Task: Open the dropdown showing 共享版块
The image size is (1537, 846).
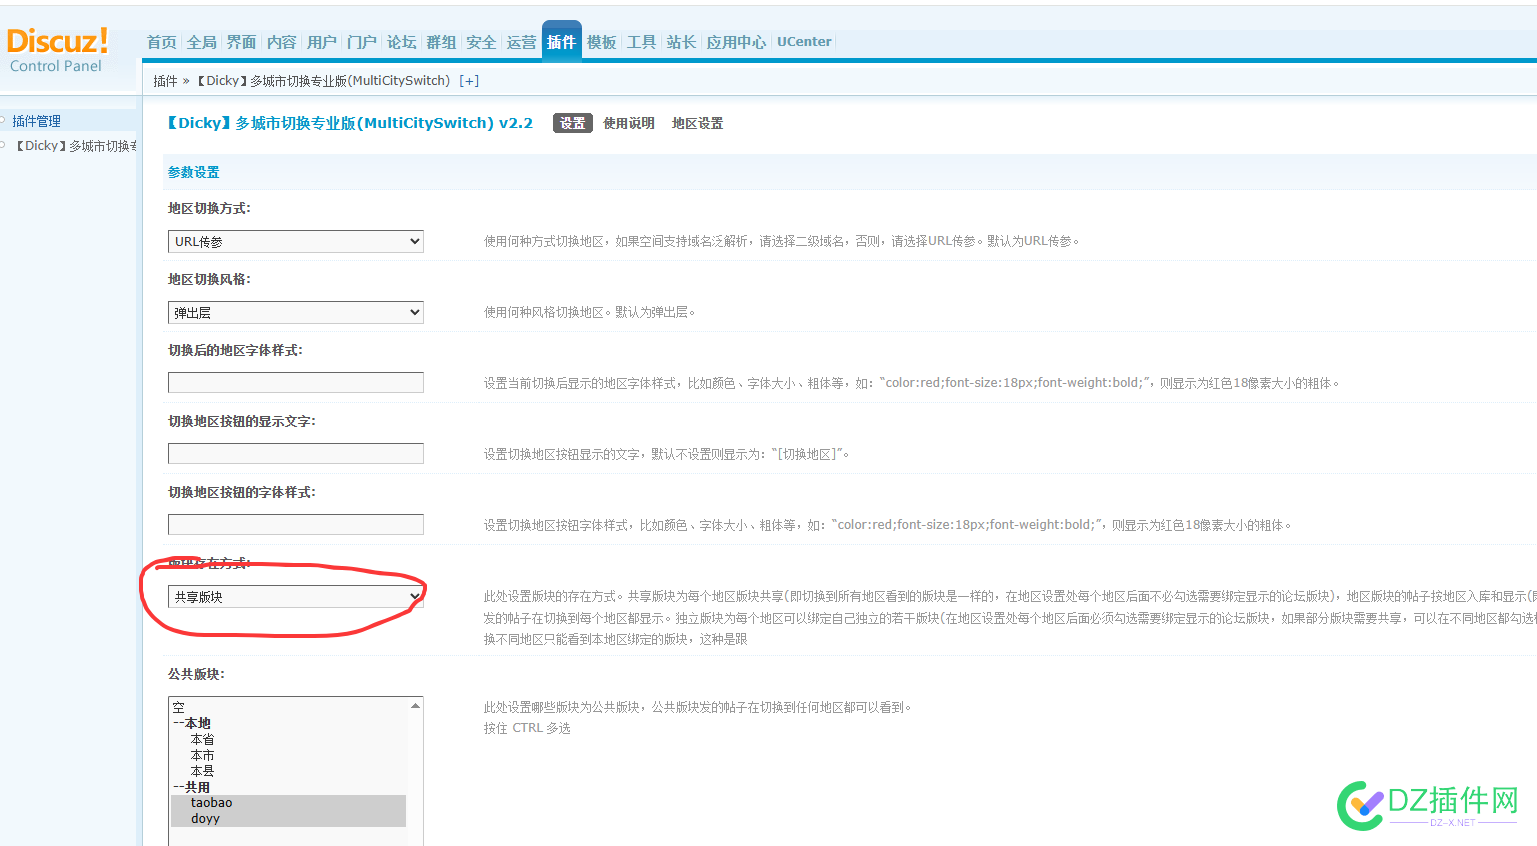Action: (x=296, y=596)
